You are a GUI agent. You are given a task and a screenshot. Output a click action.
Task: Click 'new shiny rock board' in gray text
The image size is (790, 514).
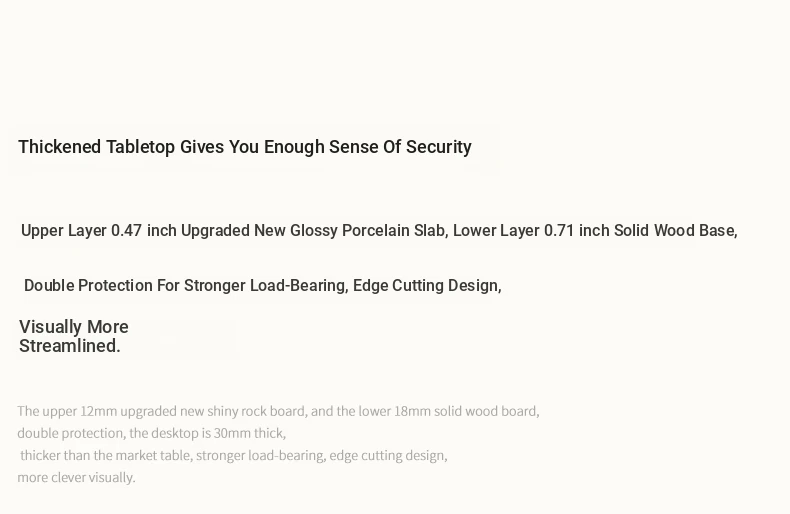pyautogui.click(x=242, y=411)
